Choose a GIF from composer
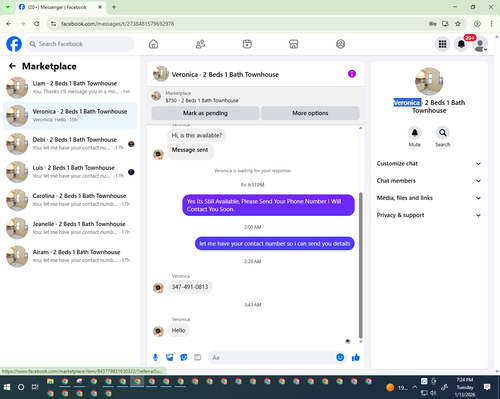The image size is (500, 399). pyautogui.click(x=198, y=358)
